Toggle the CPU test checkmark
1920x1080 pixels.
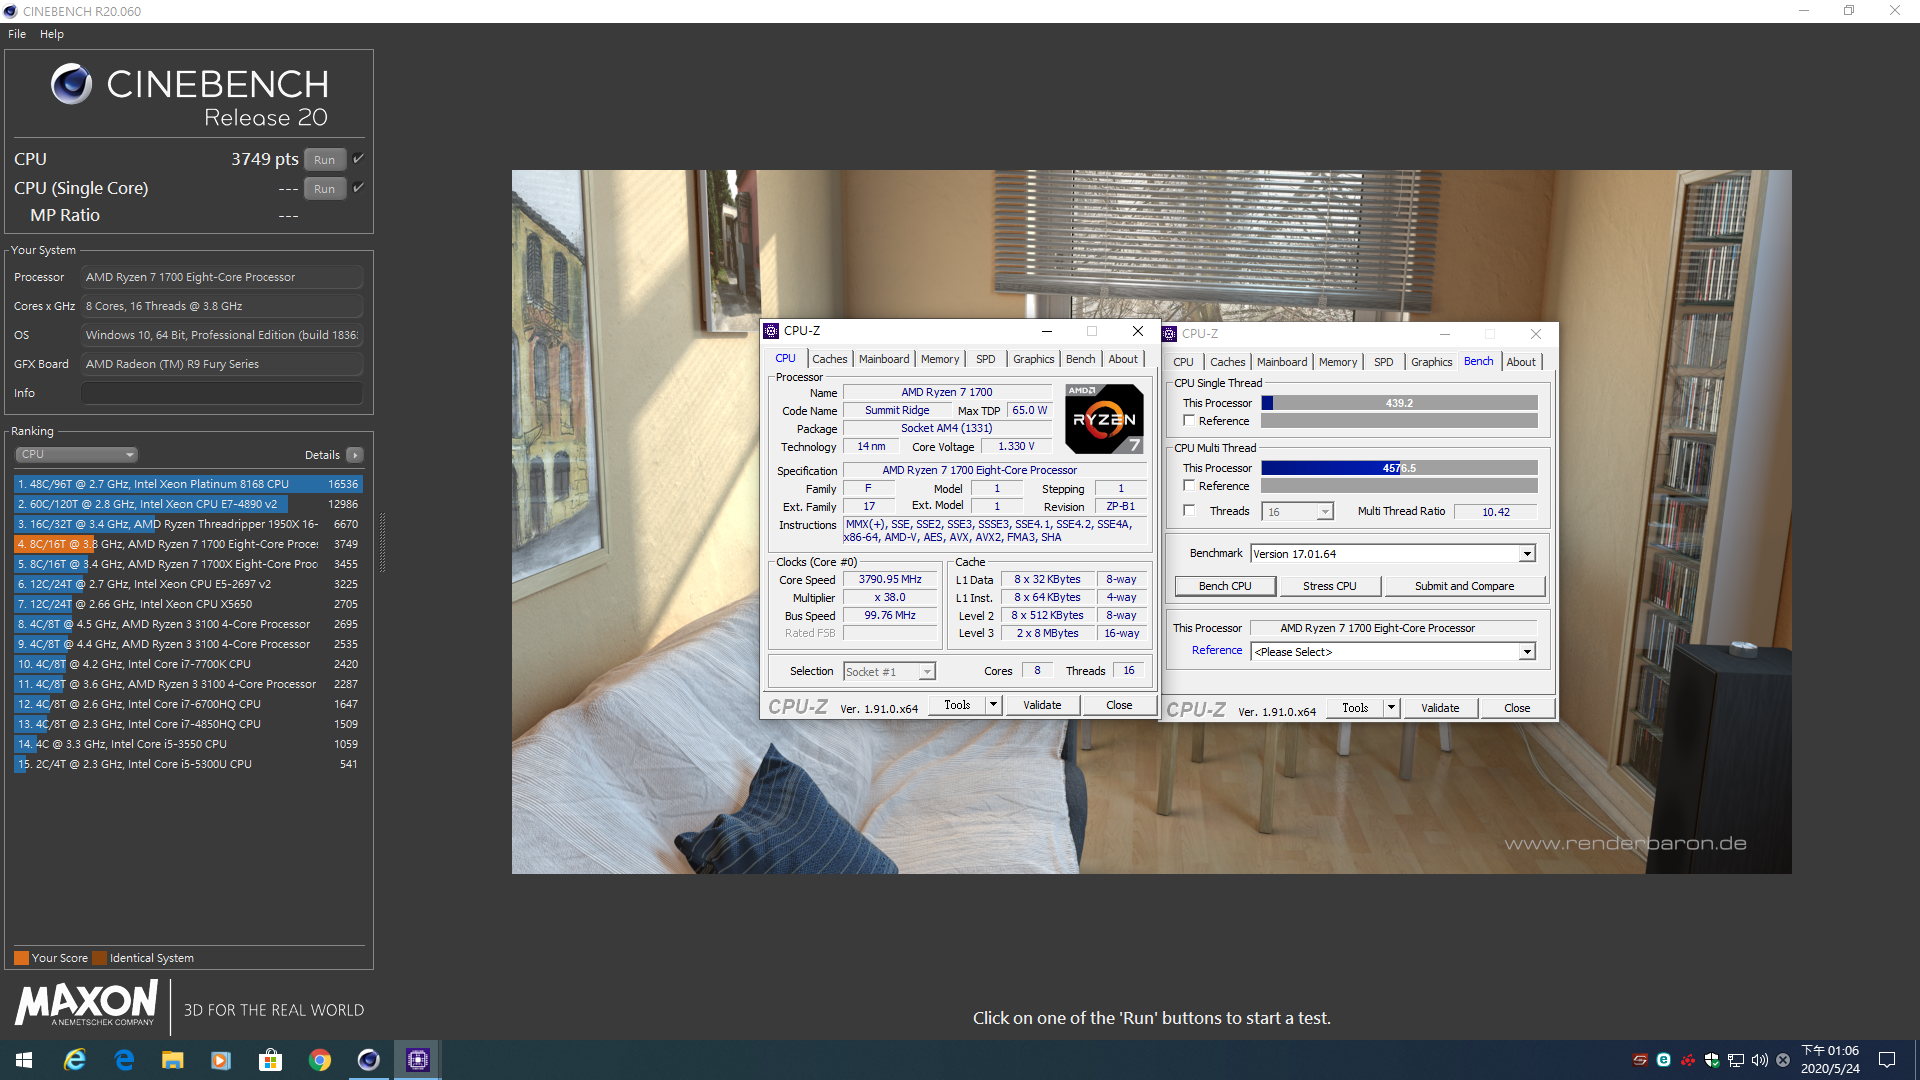point(359,158)
